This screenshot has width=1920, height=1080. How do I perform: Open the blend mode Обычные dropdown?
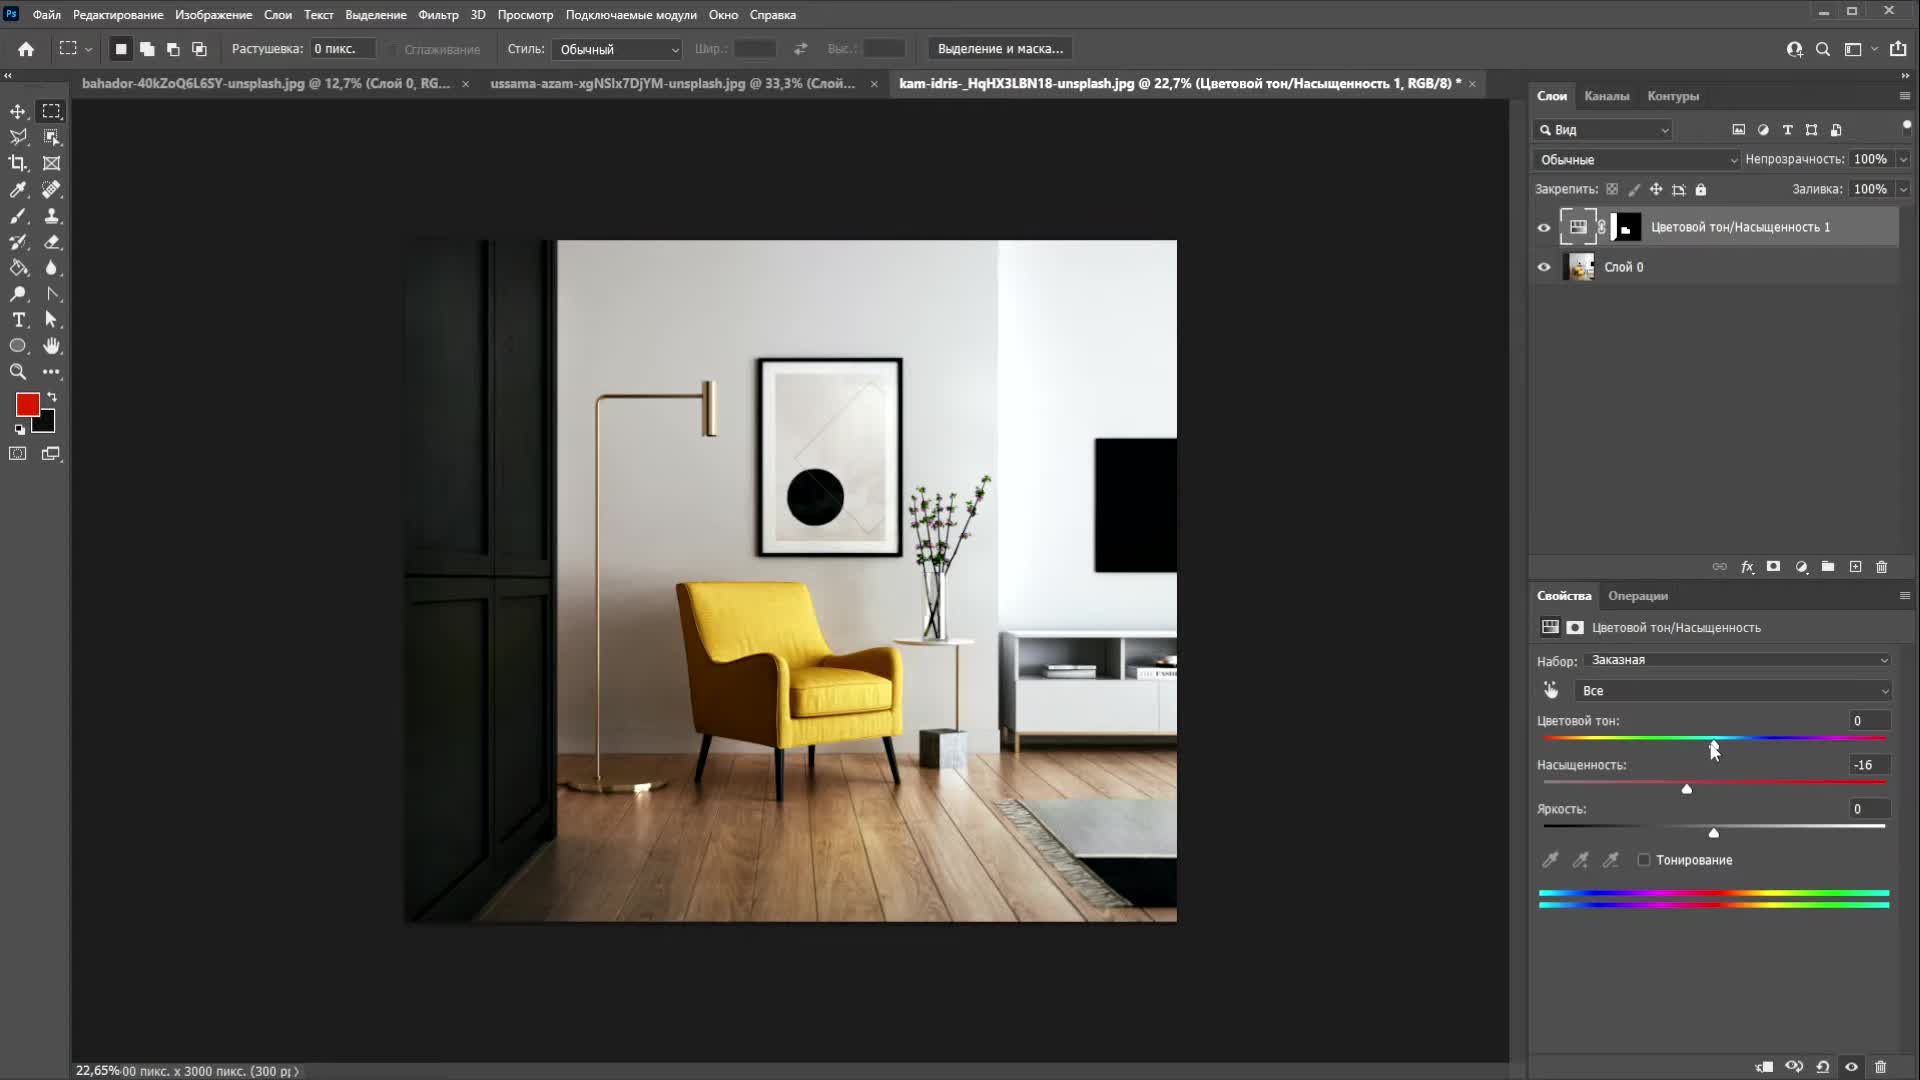coord(1636,160)
